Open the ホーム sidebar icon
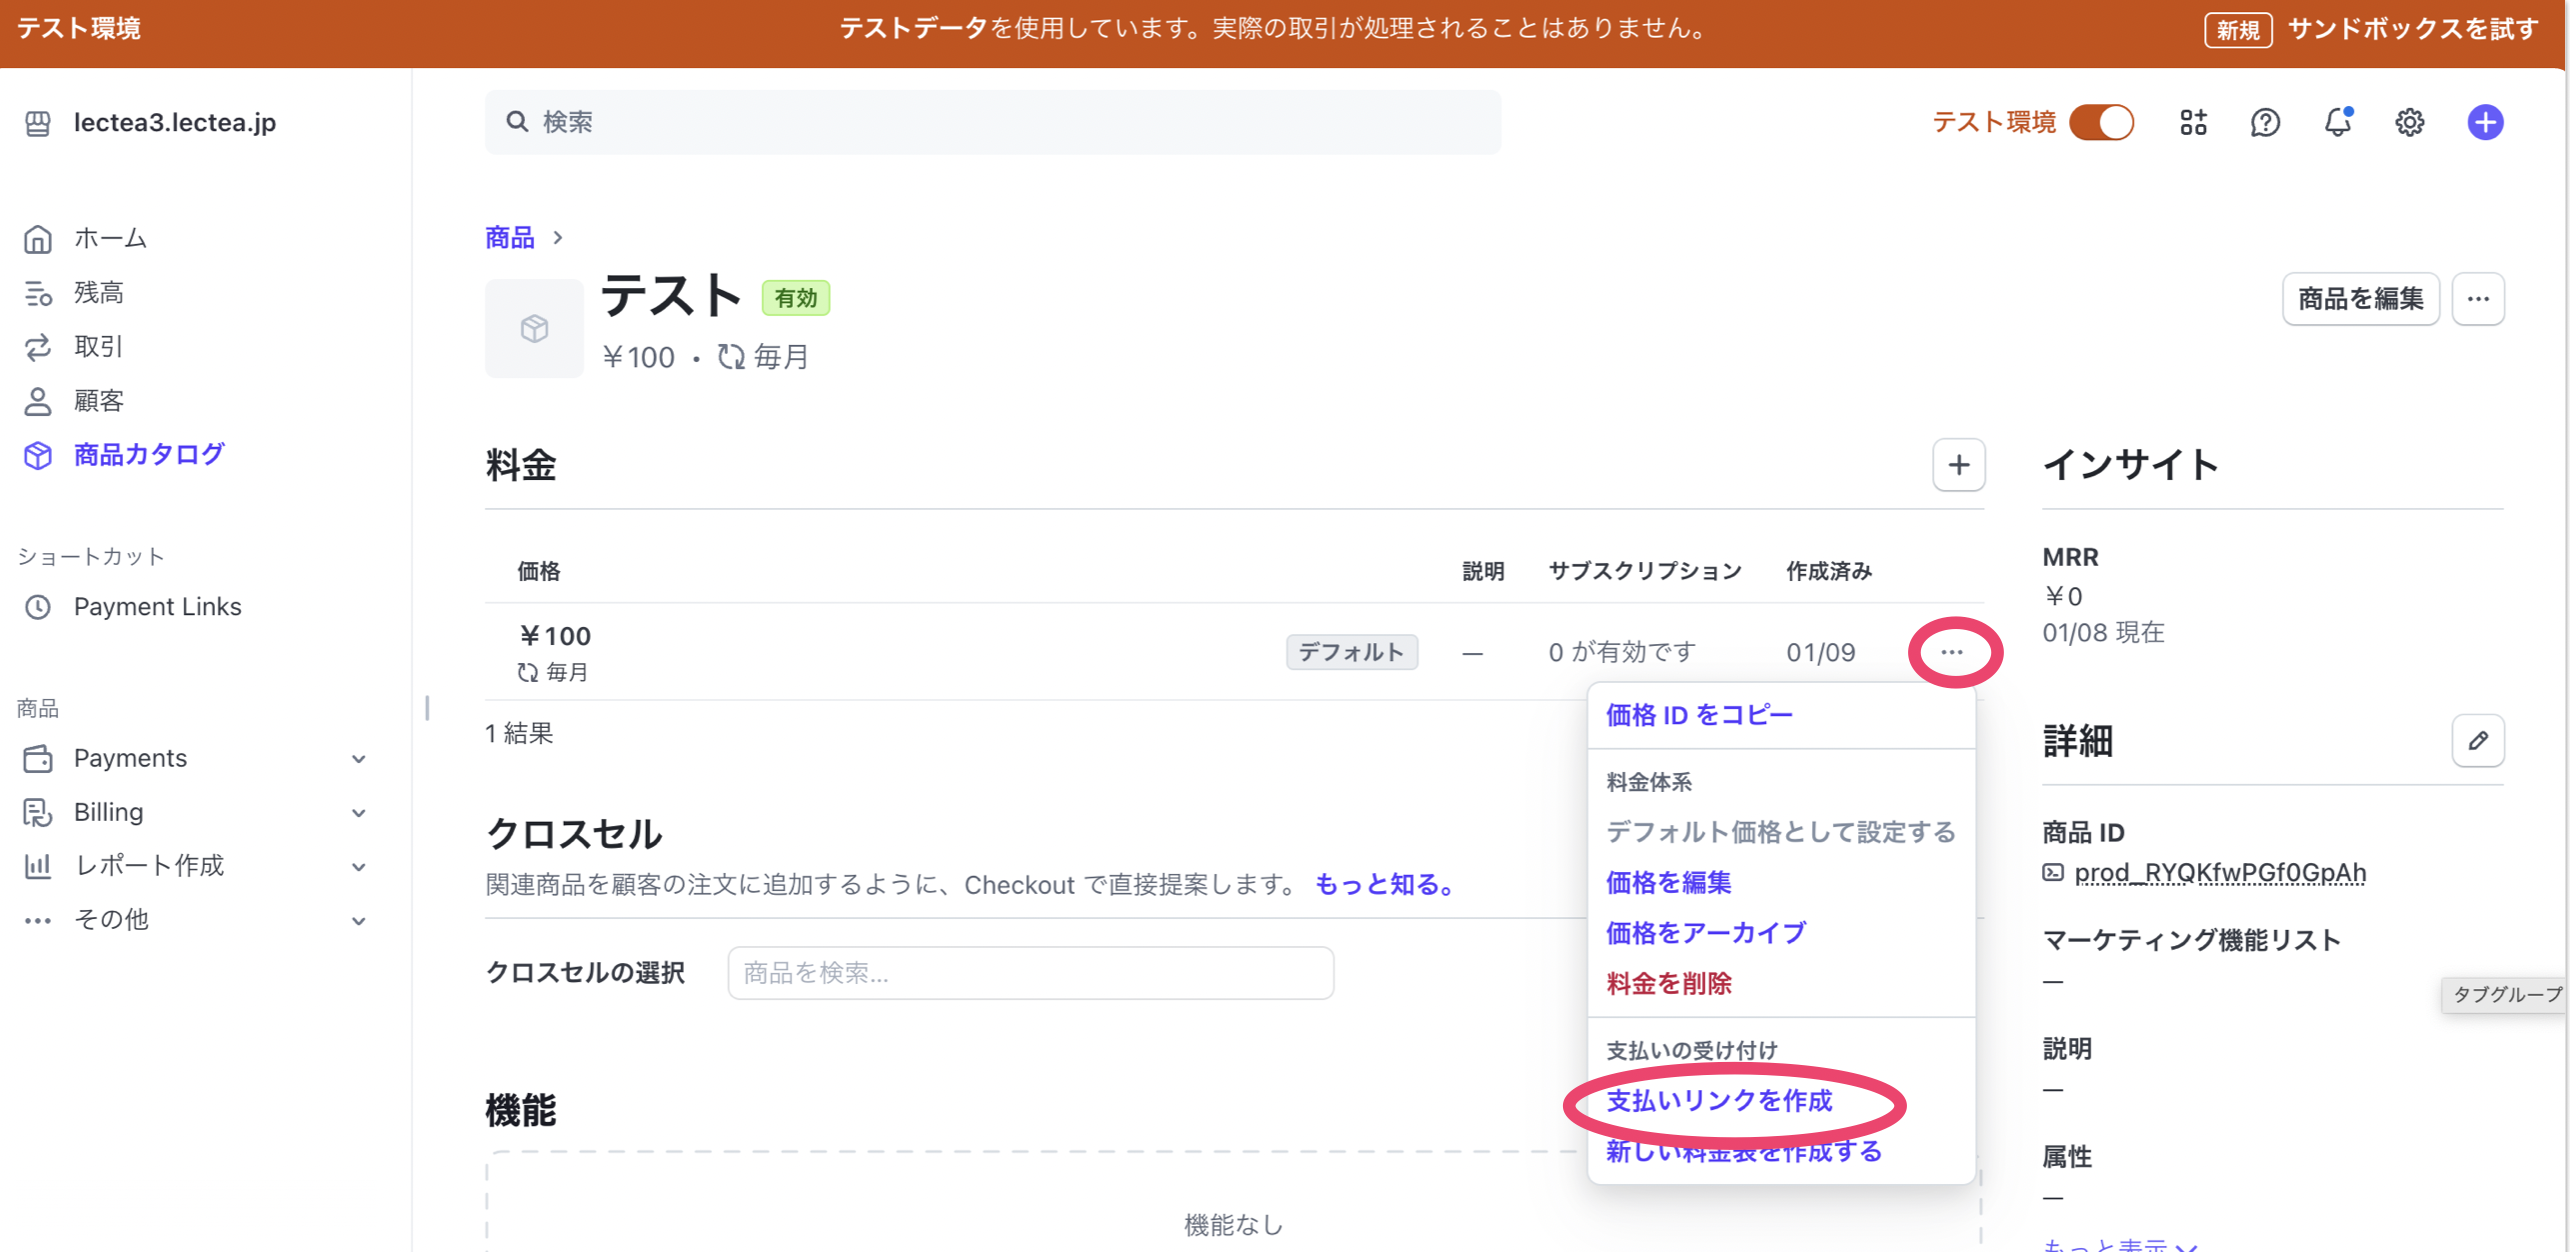 (x=37, y=238)
